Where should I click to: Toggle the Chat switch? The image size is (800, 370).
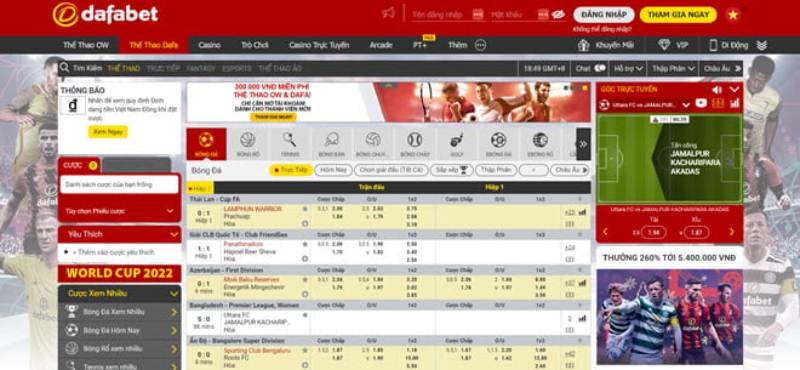pyautogui.click(x=600, y=68)
